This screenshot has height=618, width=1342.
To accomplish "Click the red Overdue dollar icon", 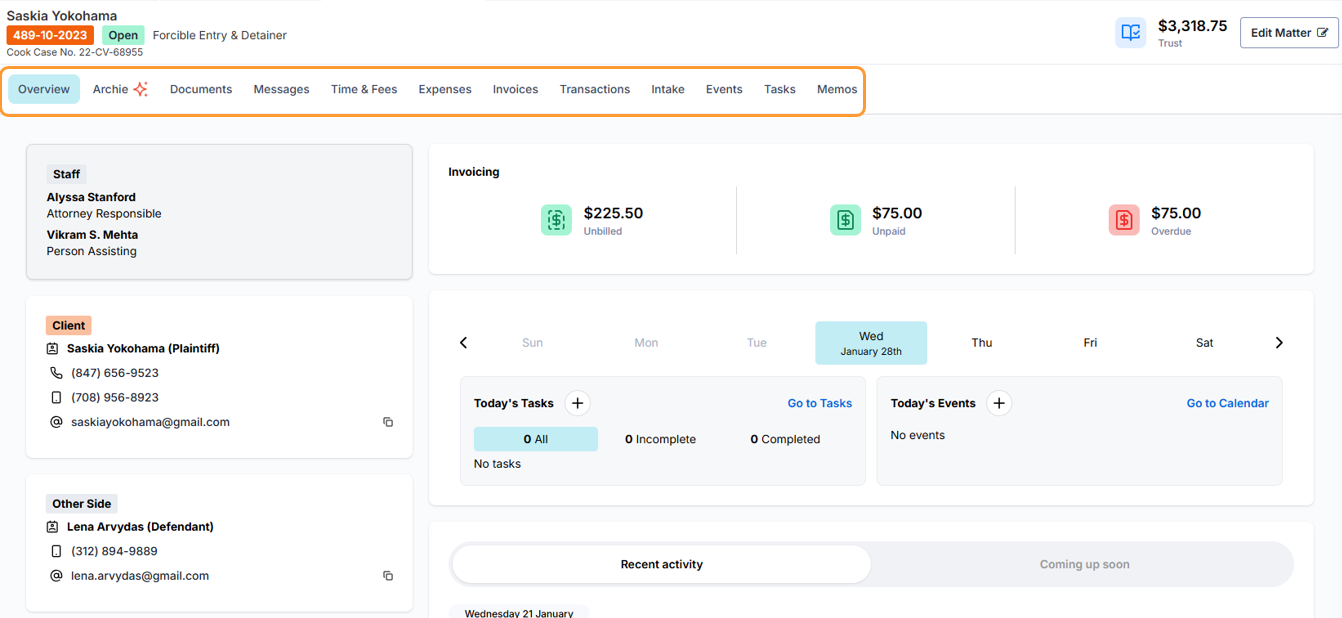I will pos(1124,220).
